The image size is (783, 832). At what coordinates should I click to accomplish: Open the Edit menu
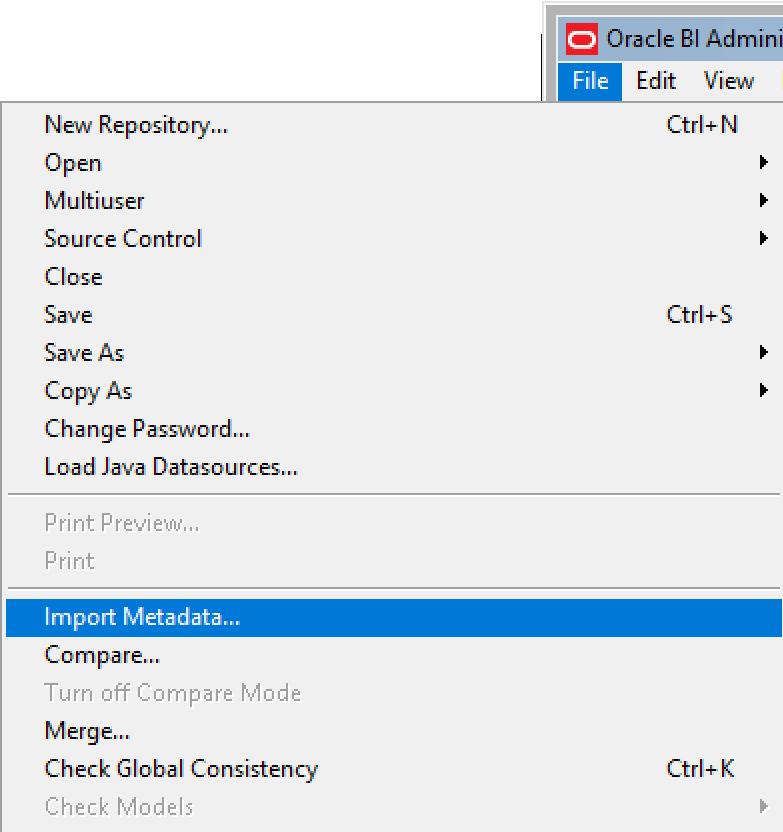click(656, 81)
